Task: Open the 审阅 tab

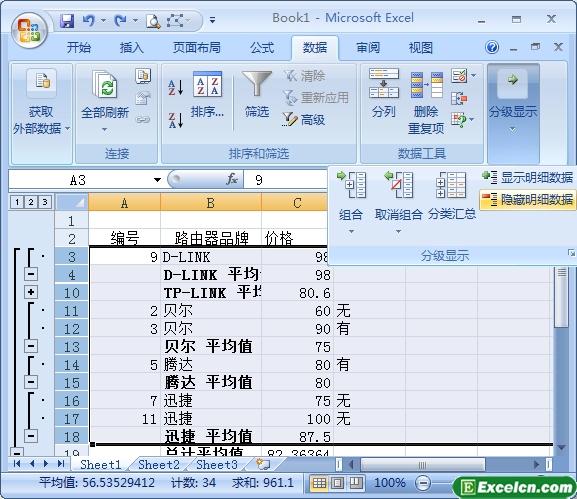Action: (368, 48)
